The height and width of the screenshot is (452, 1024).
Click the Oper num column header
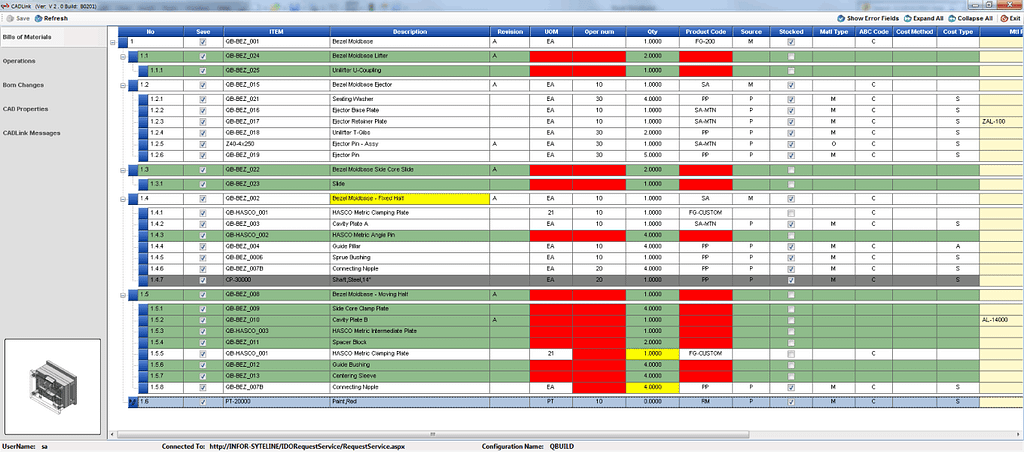pyautogui.click(x=600, y=31)
